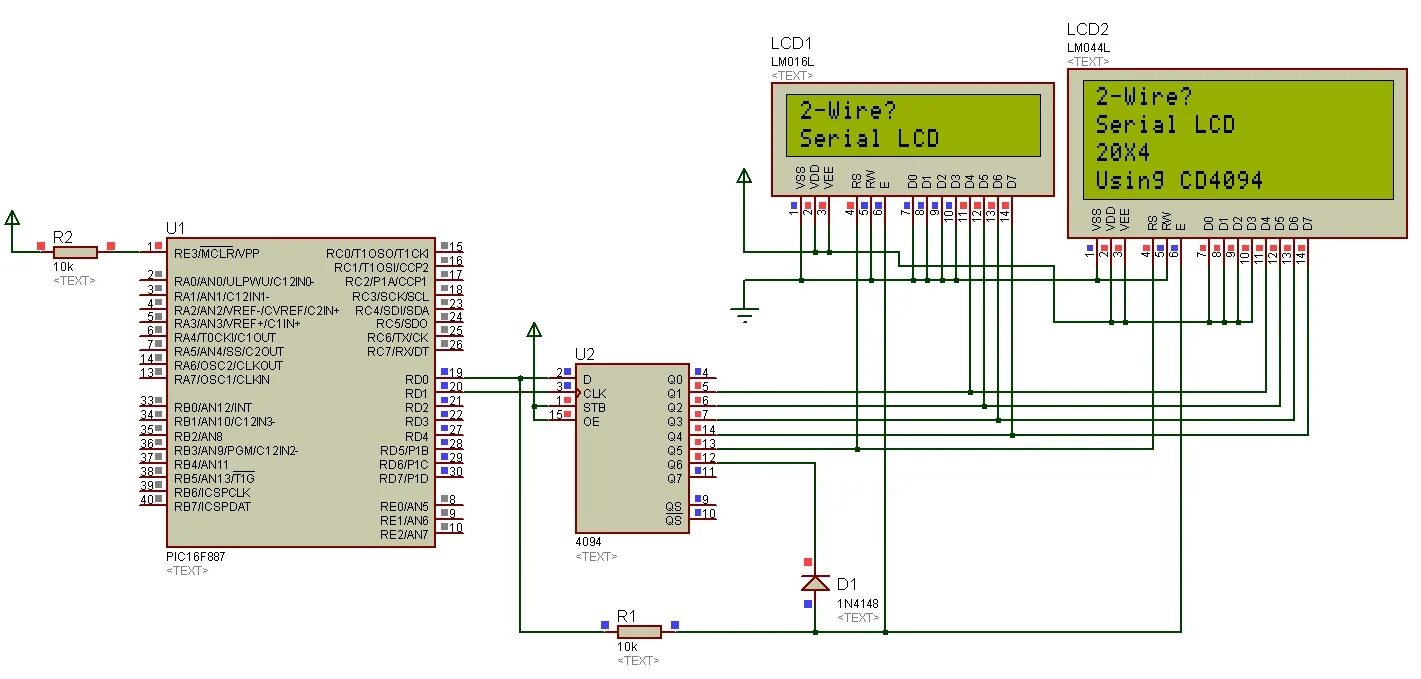Screen dimensions: 1421x679
Task: Click the Using CD4094 text on LCD2
Action: [x=1179, y=181]
